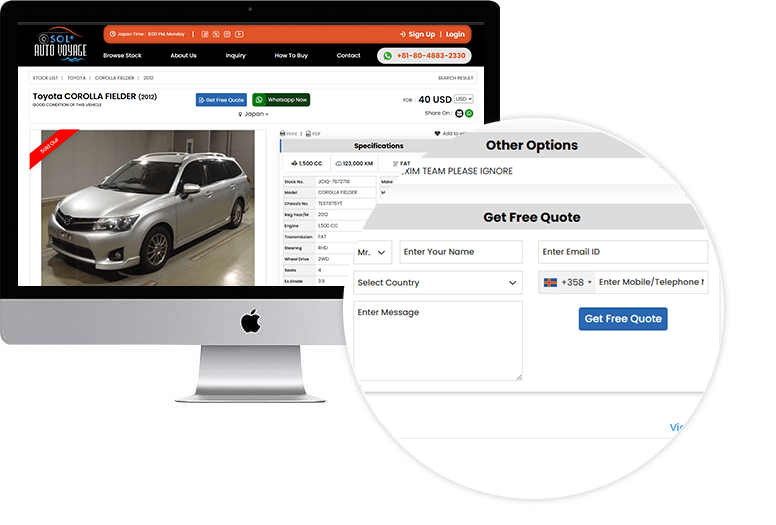This screenshot has height=525, width=776.
Task: Click the Whatsapp Now button
Action: pos(281,100)
